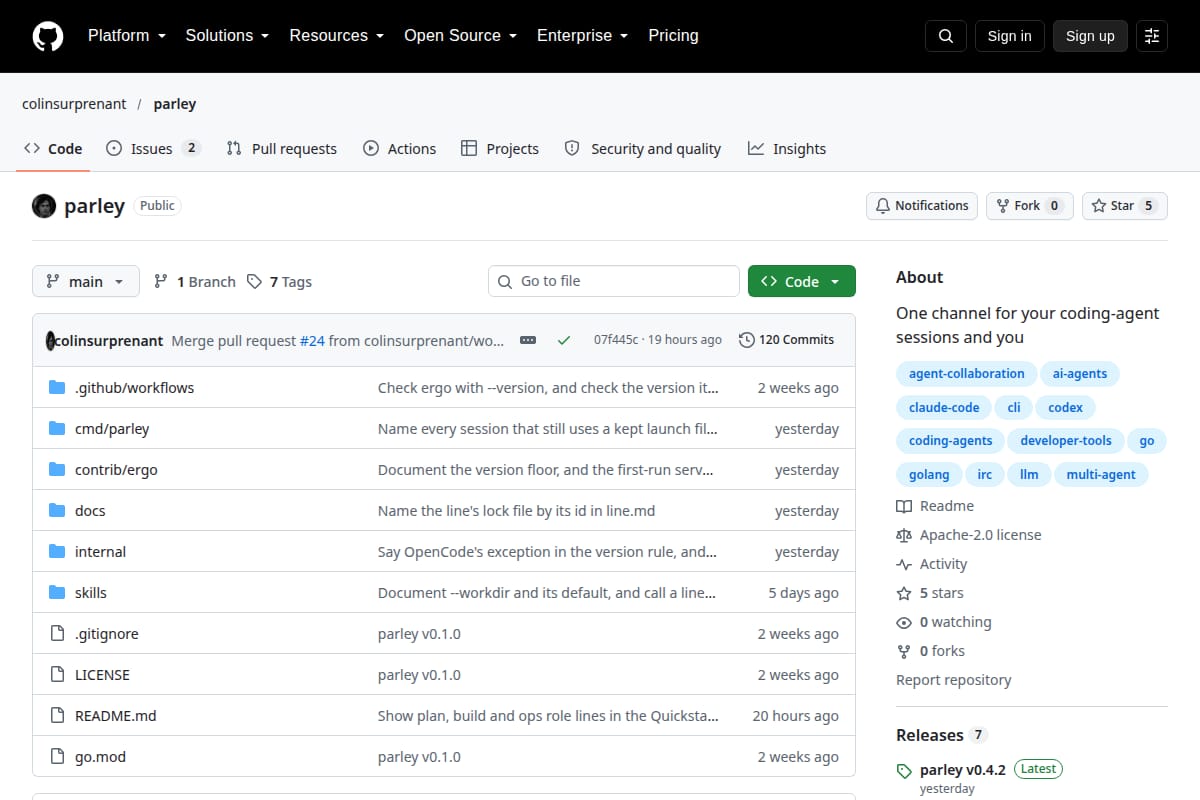View the 1 Branch link
This screenshot has height=800, width=1200.
click(194, 282)
